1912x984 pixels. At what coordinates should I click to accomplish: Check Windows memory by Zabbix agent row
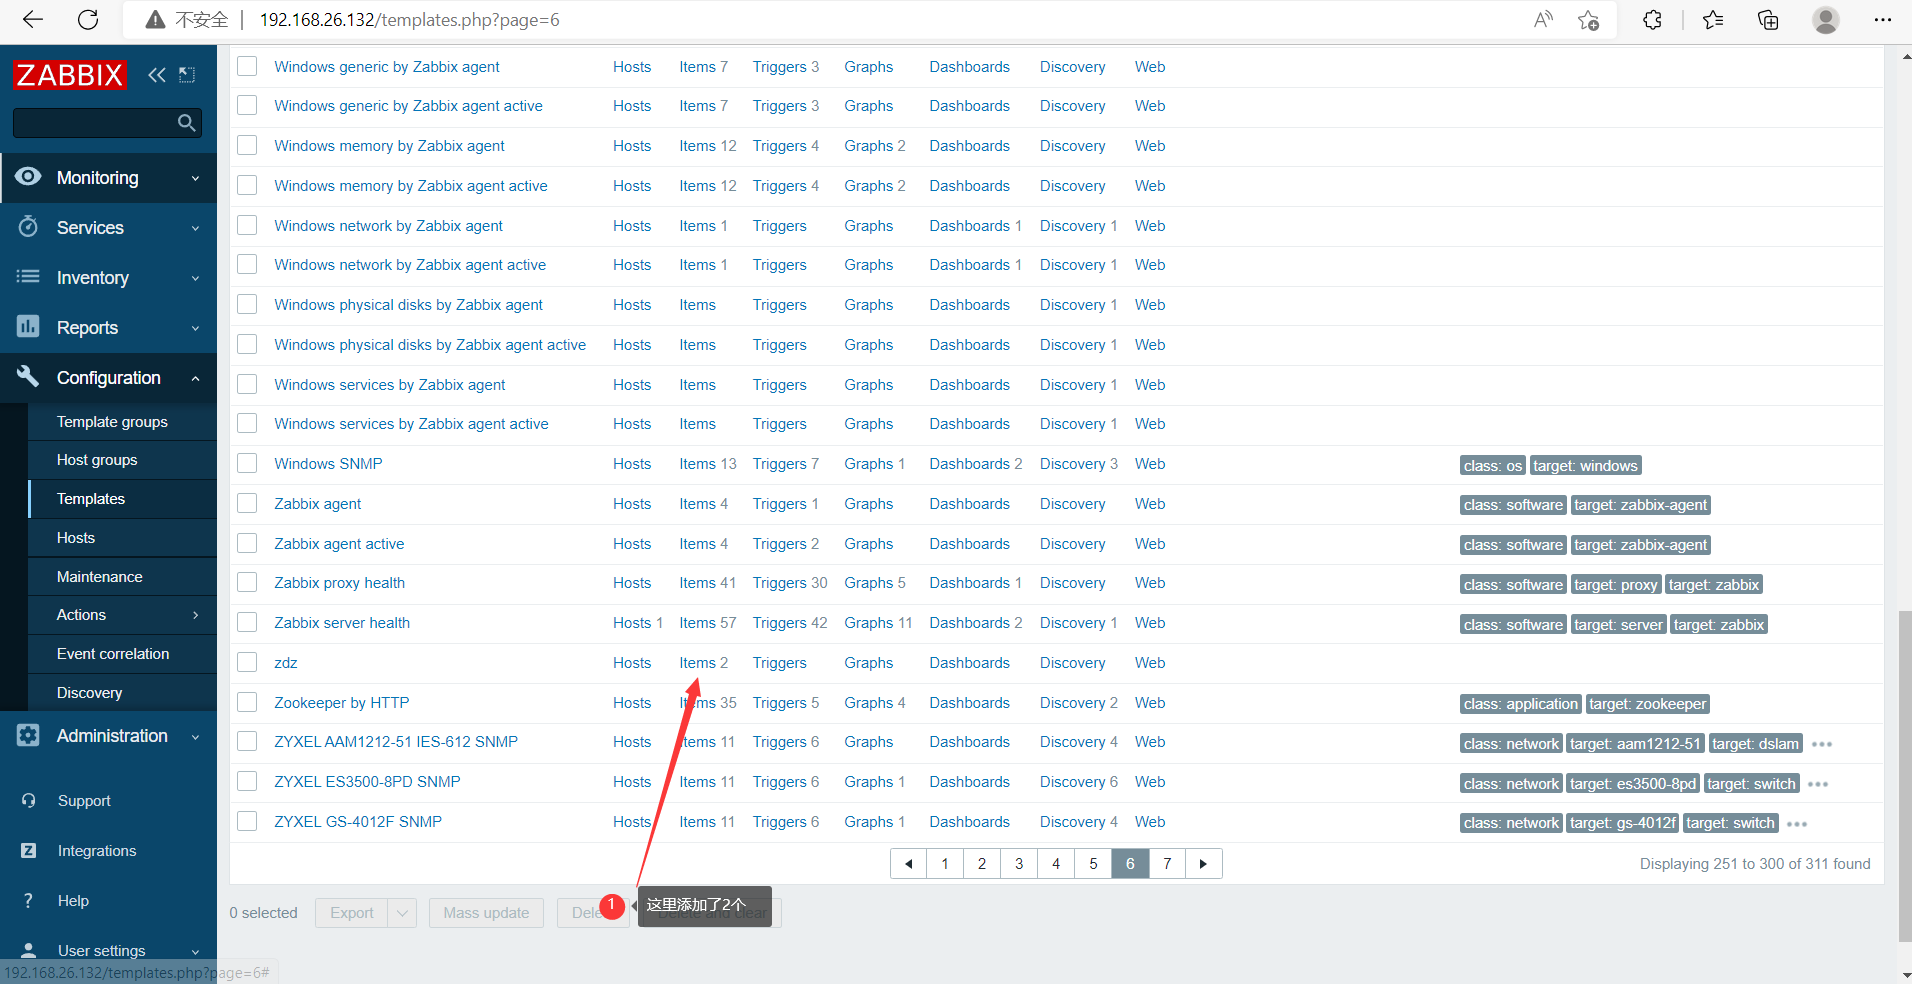tap(247, 146)
